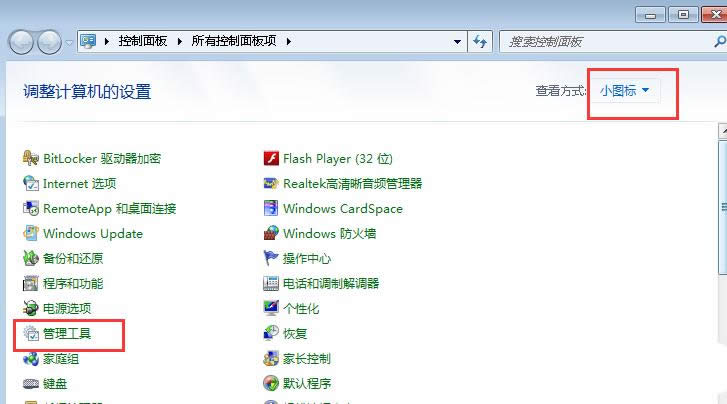Expand the address bar history dropdown arrow

(x=457, y=41)
